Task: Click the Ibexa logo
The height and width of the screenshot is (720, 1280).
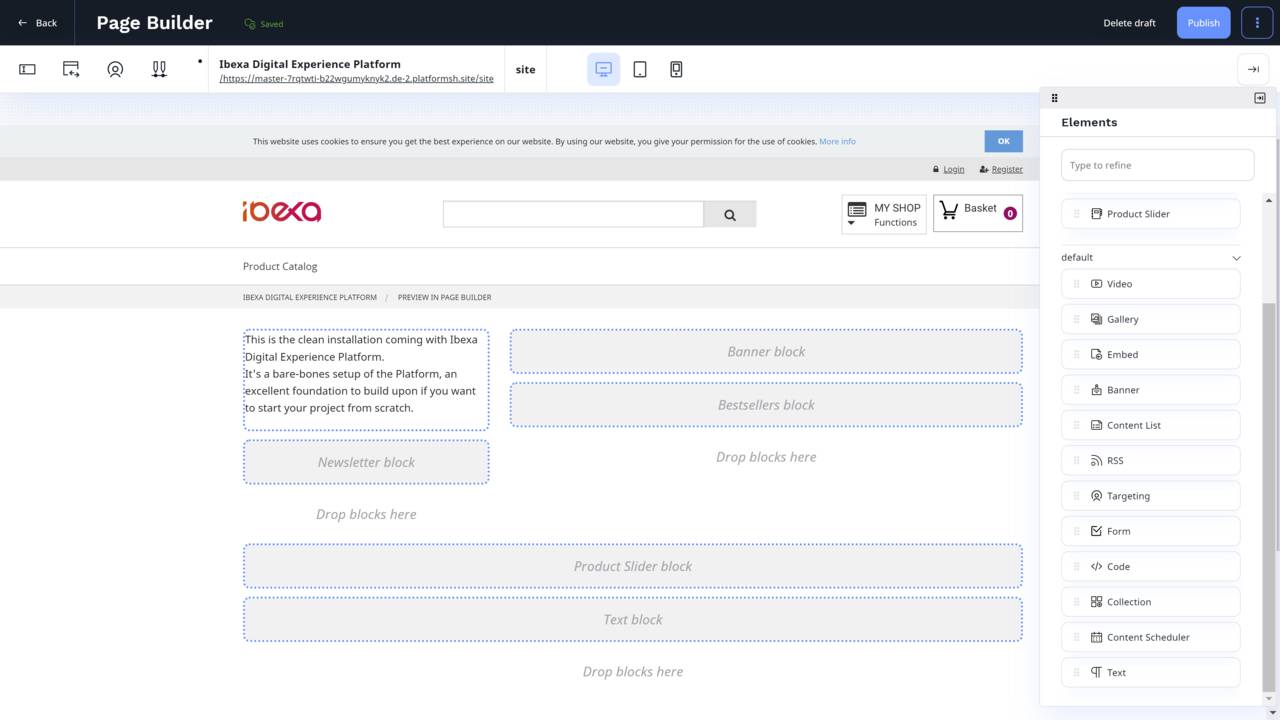Action: pos(282,211)
